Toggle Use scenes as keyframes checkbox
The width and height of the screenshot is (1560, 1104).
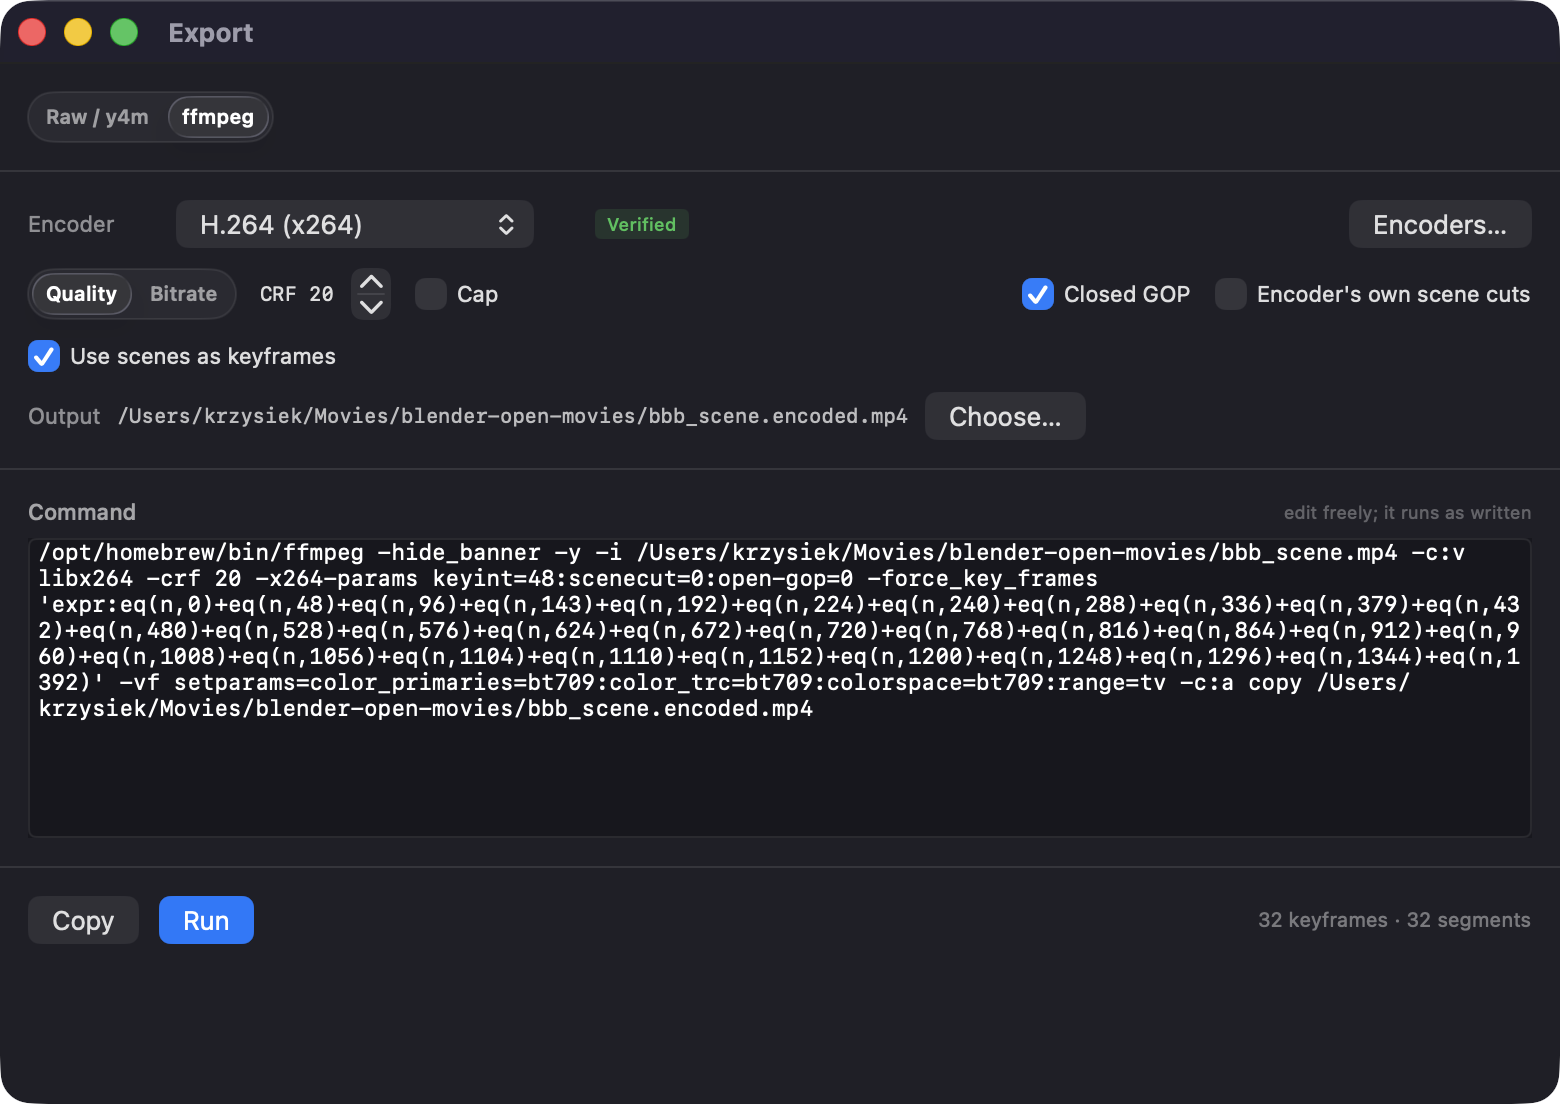click(x=44, y=356)
